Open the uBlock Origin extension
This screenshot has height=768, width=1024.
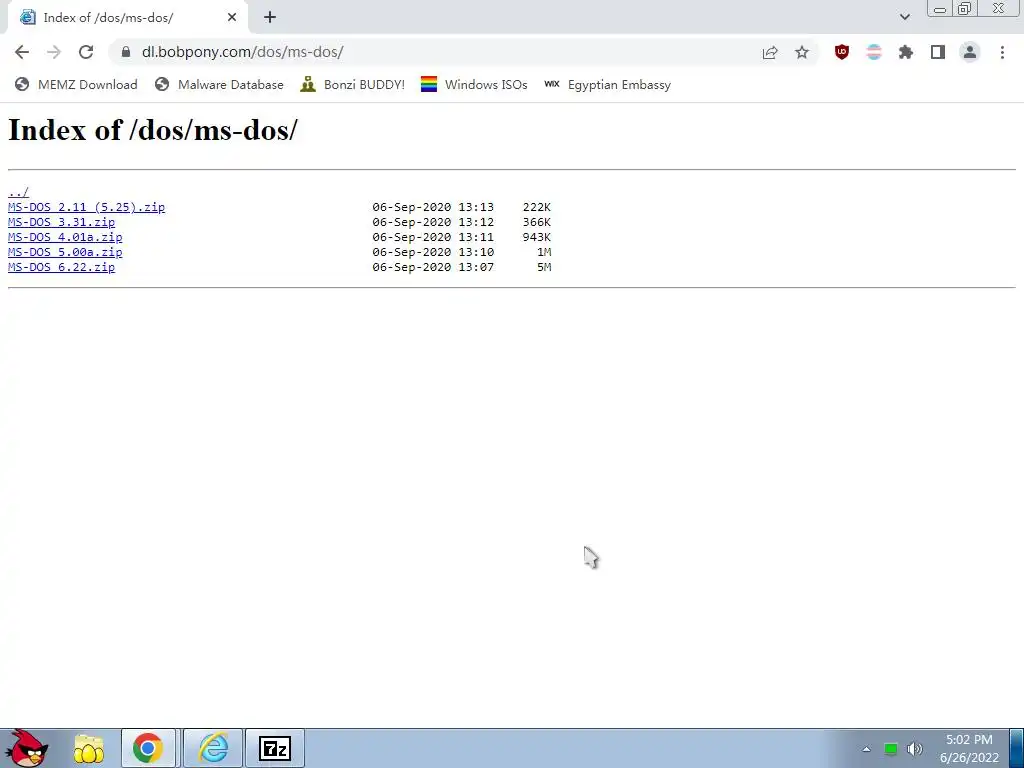[842, 52]
